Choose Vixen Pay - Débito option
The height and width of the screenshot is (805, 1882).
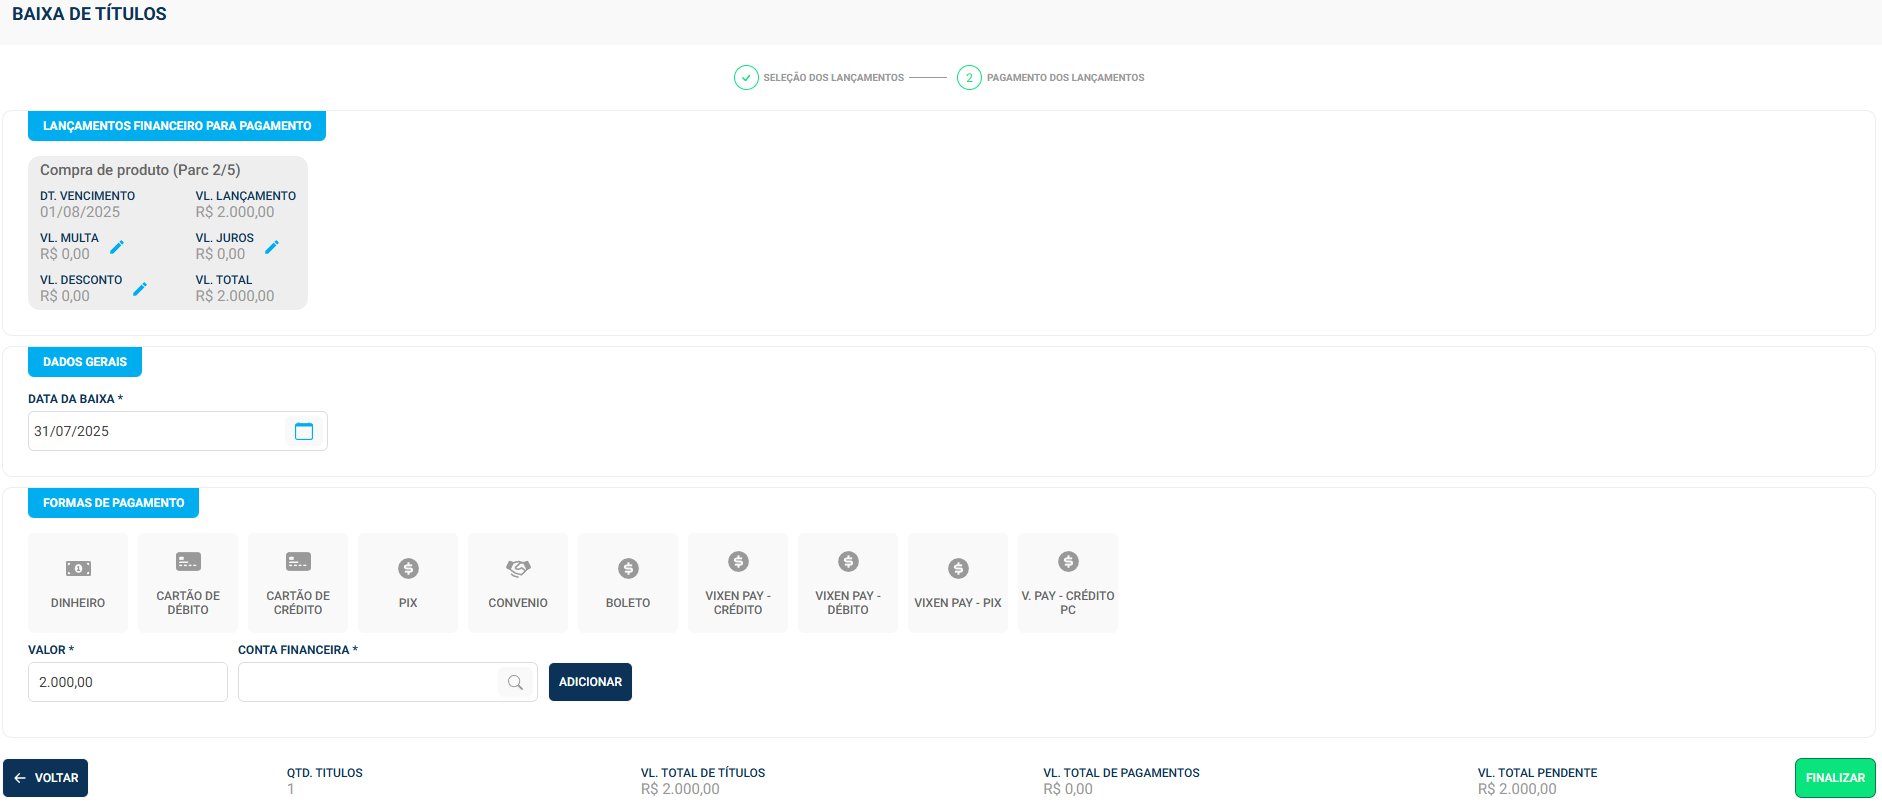pyautogui.click(x=848, y=583)
